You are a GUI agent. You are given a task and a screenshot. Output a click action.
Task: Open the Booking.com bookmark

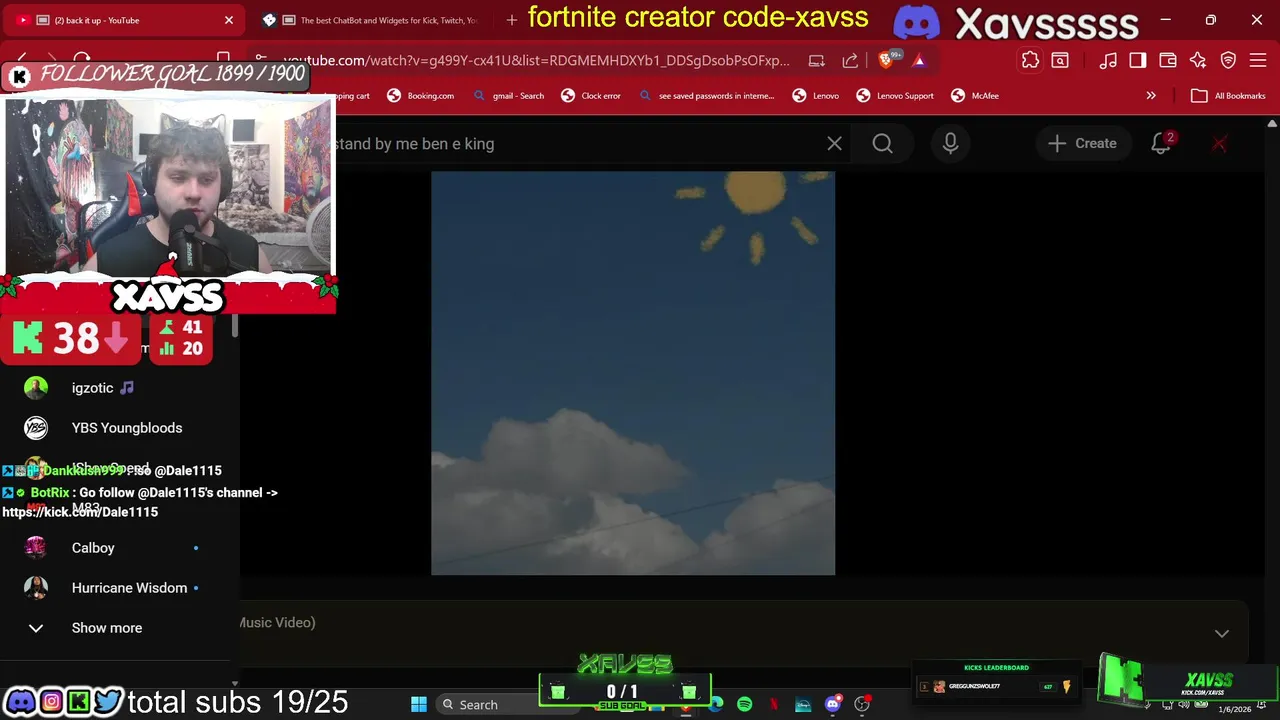pyautogui.click(x=420, y=96)
